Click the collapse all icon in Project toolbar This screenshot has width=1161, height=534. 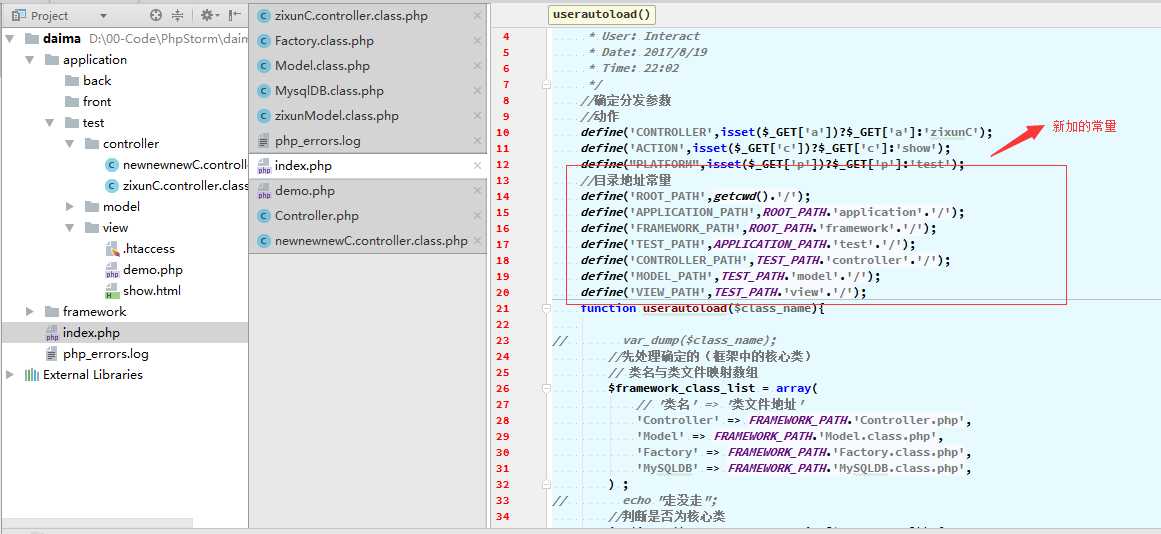tap(178, 15)
